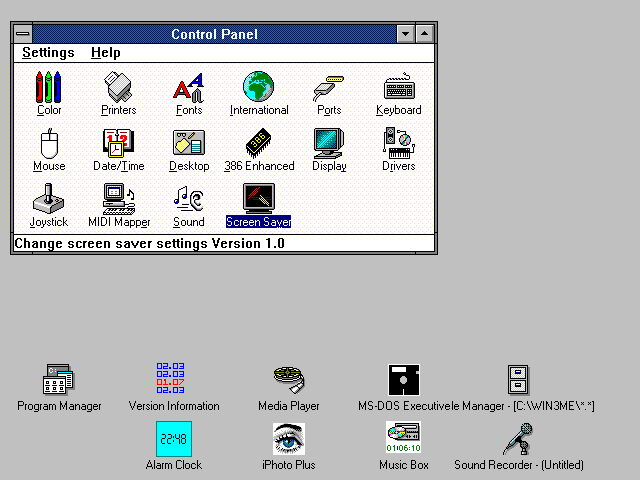Click the status bar text about screen saver

[149, 244]
